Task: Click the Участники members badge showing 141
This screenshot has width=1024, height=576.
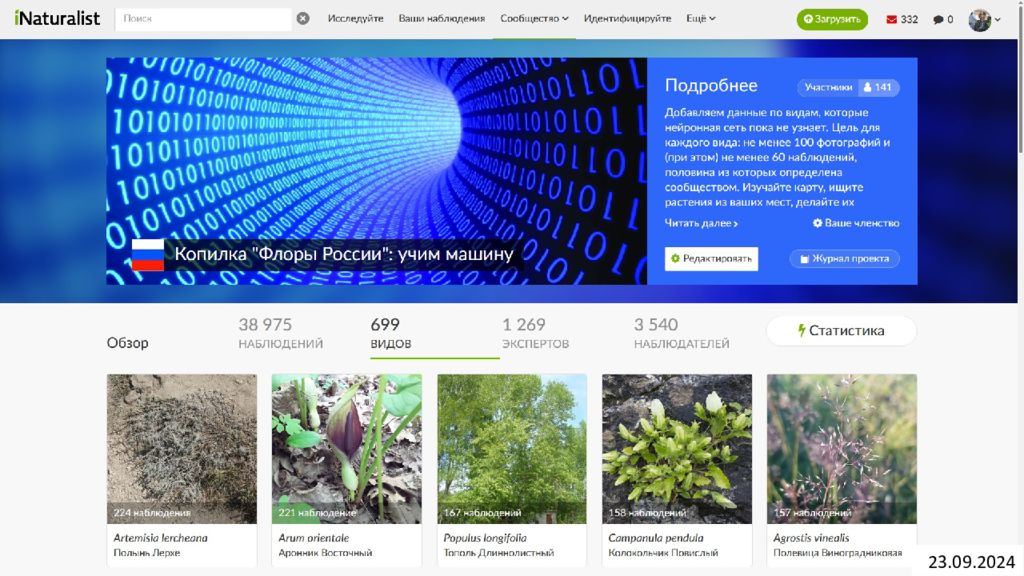Action: point(848,87)
